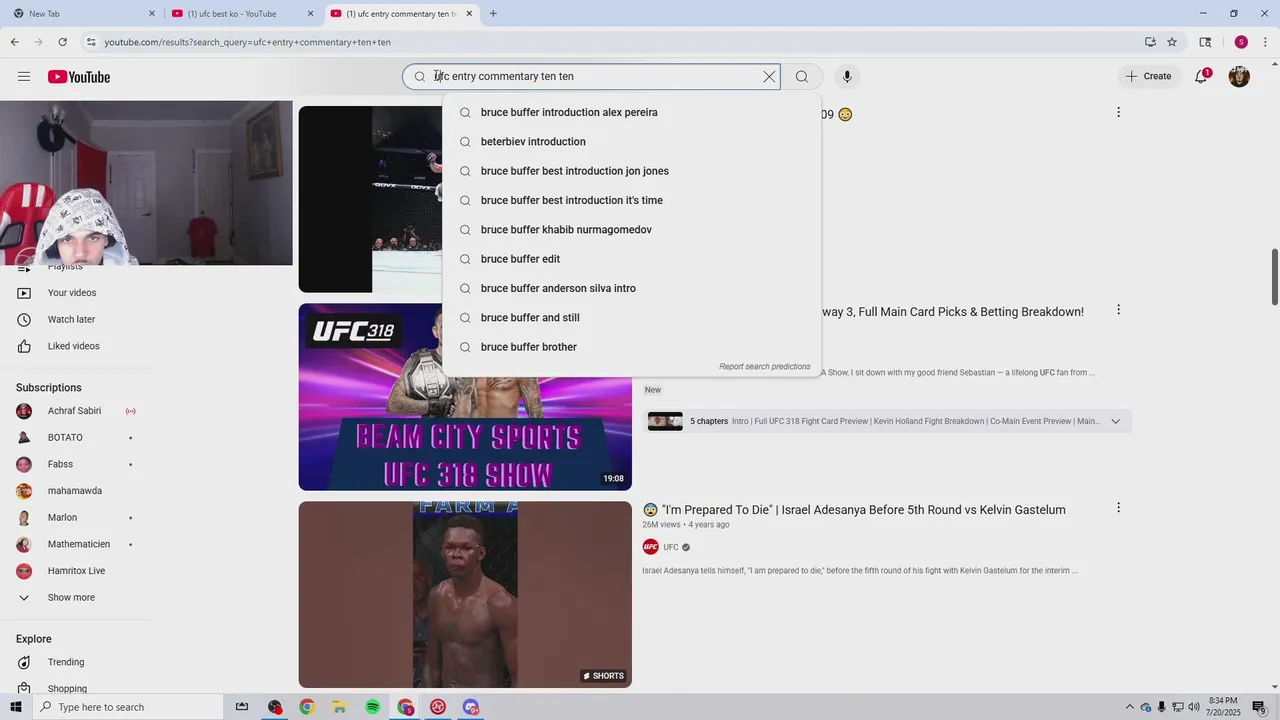Start voice search with microphone icon
This screenshot has height=720, width=1280.
847,77
